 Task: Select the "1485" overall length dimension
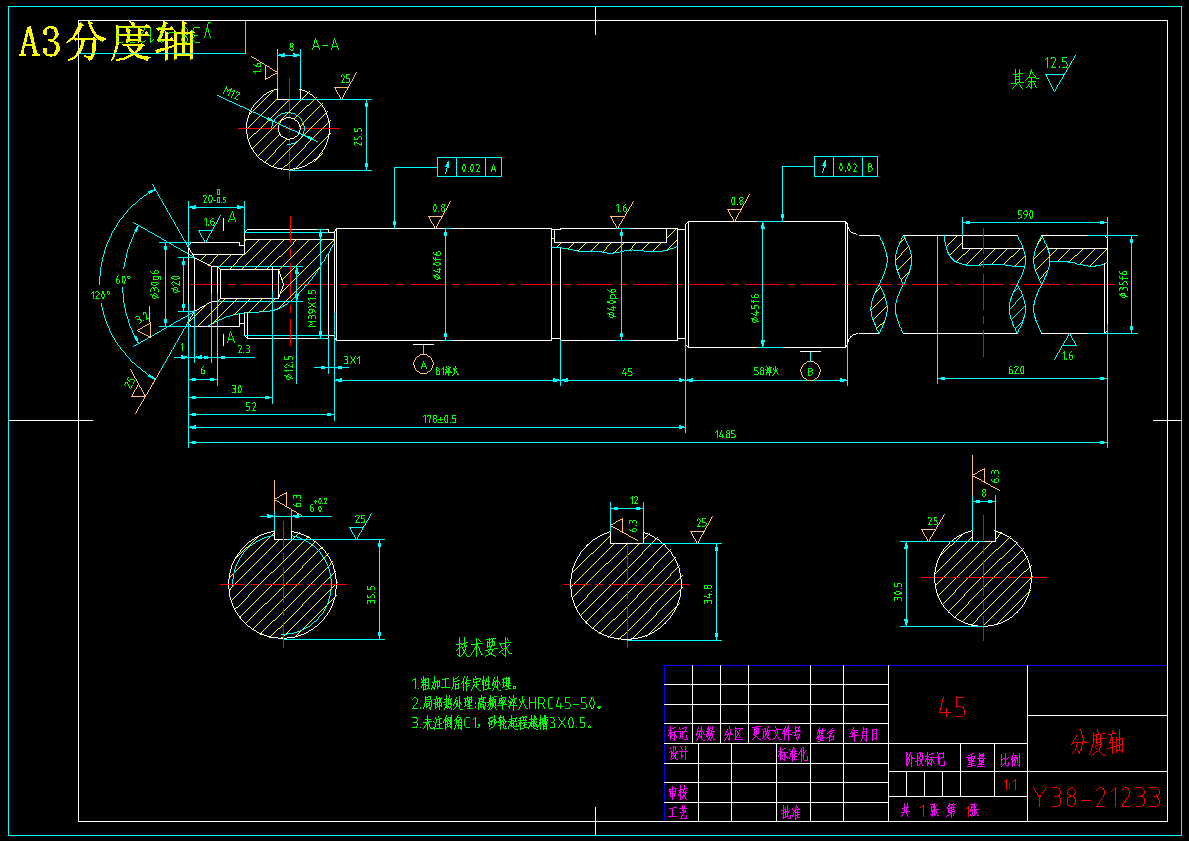click(725, 435)
